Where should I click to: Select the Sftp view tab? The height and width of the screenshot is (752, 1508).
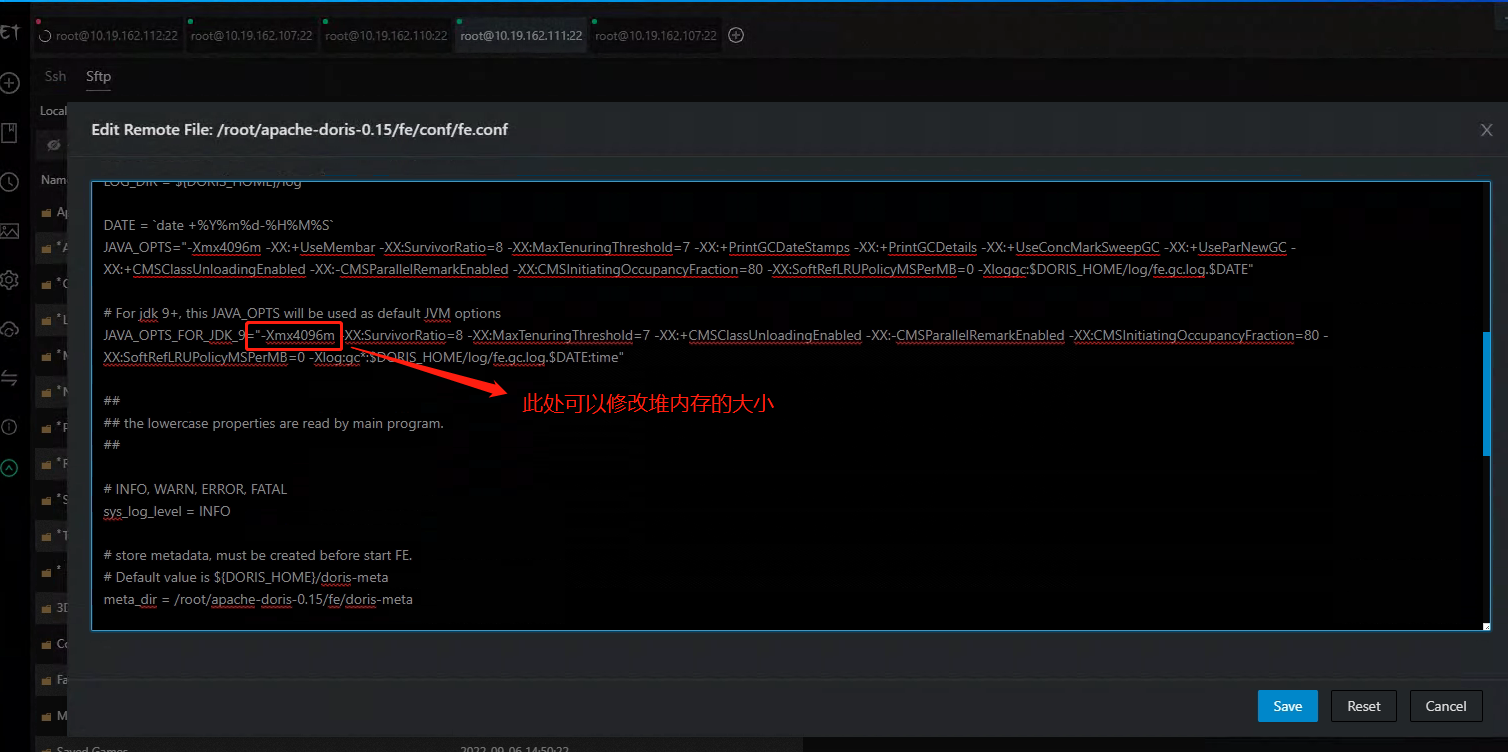point(98,76)
